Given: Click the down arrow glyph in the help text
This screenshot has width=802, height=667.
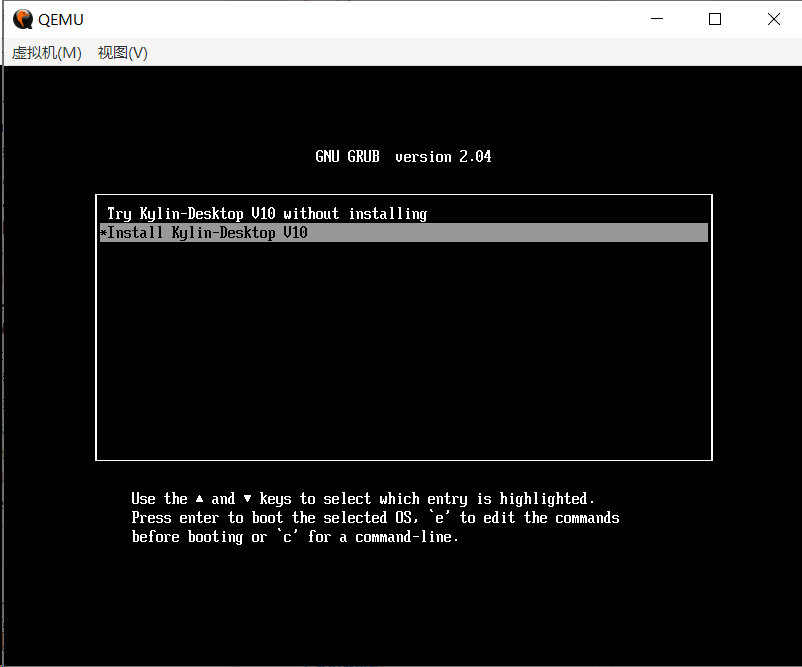Looking at the screenshot, I should [248, 498].
